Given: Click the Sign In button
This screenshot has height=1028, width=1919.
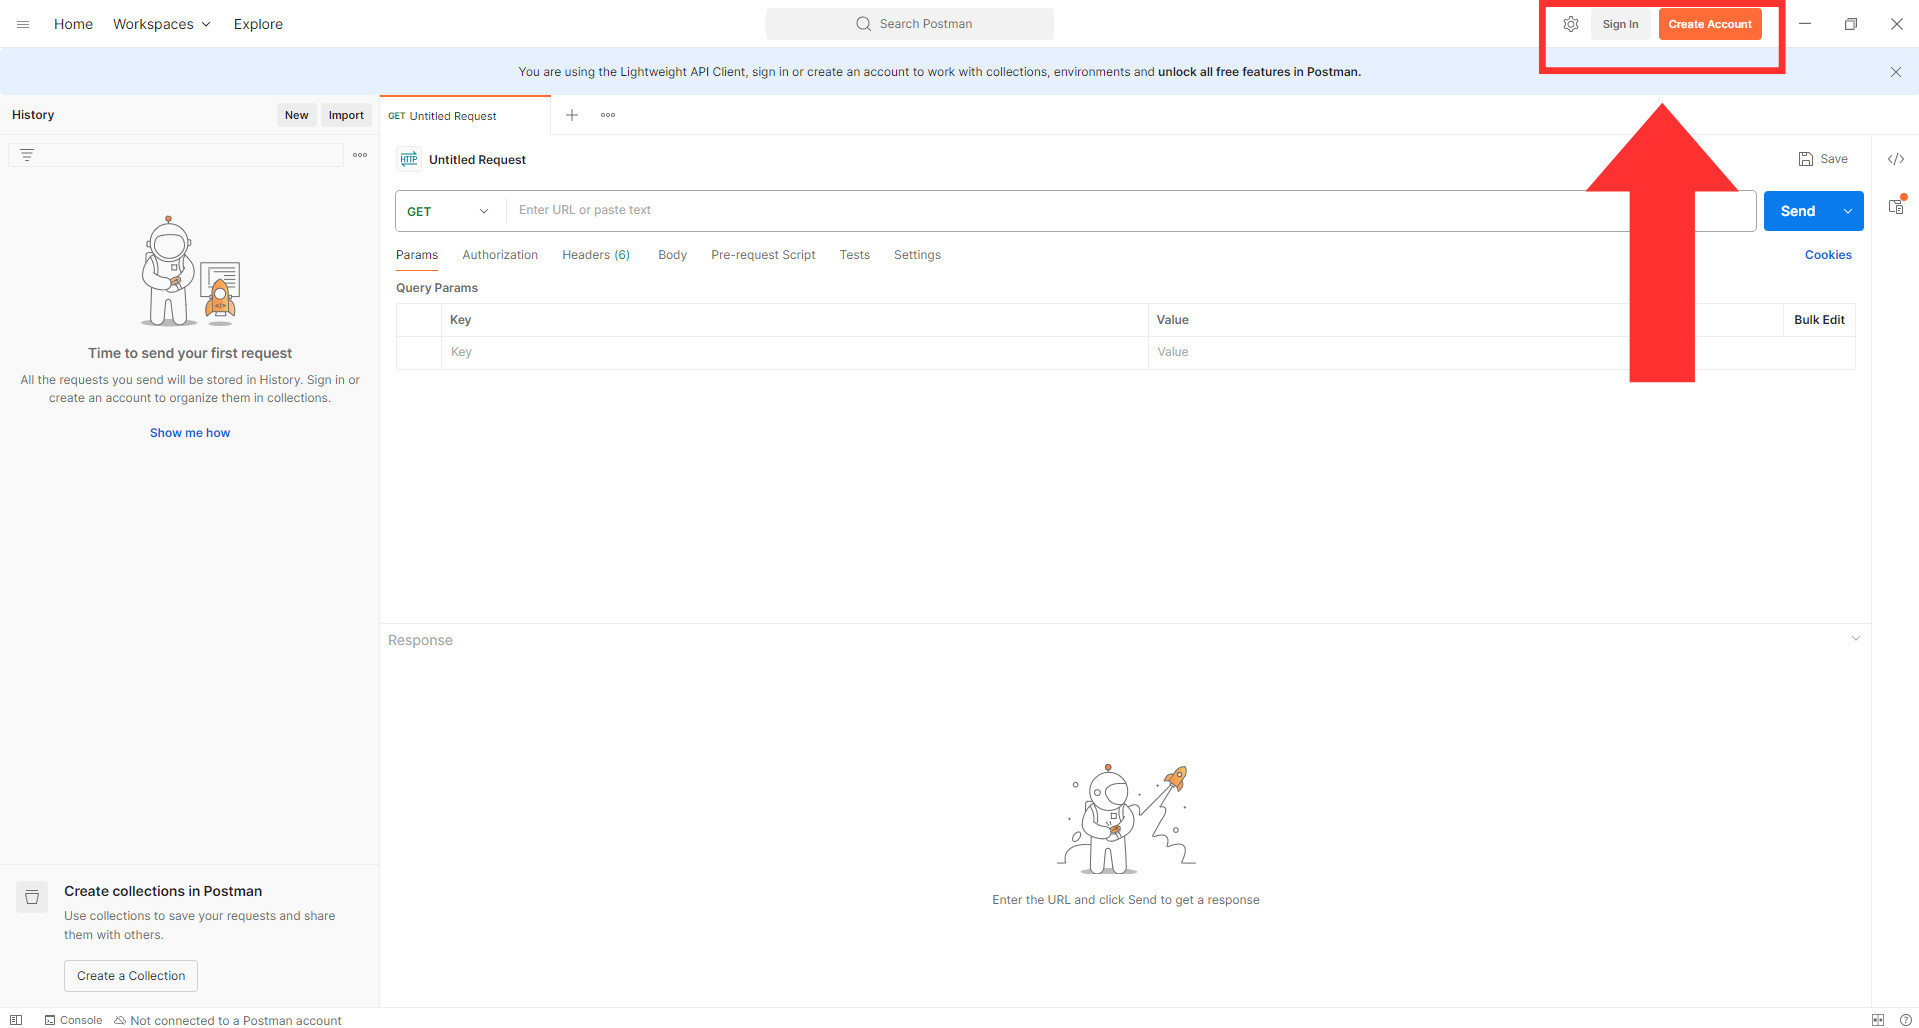Looking at the screenshot, I should pos(1620,24).
